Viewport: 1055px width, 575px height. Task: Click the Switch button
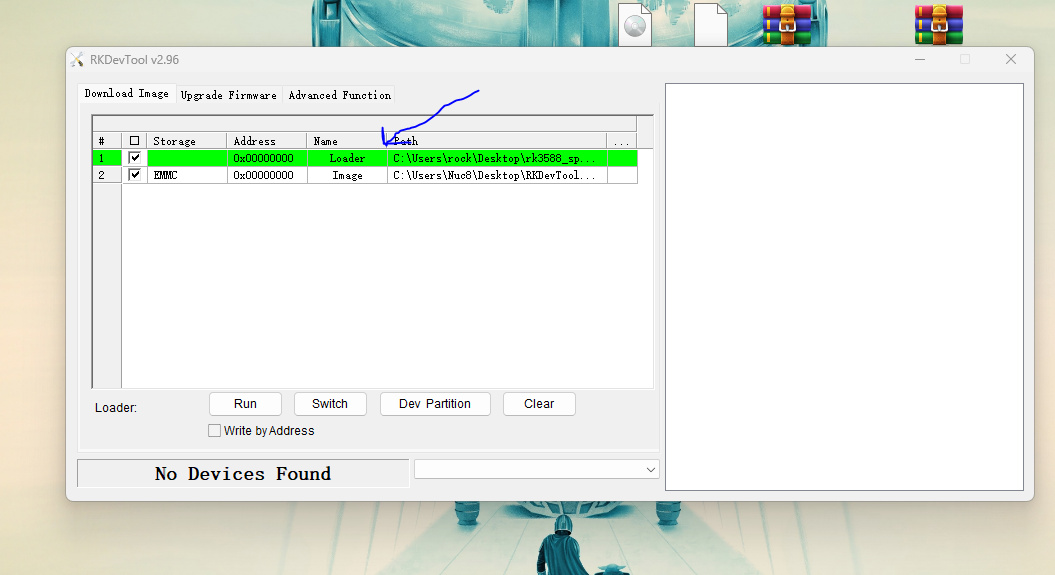(330, 404)
